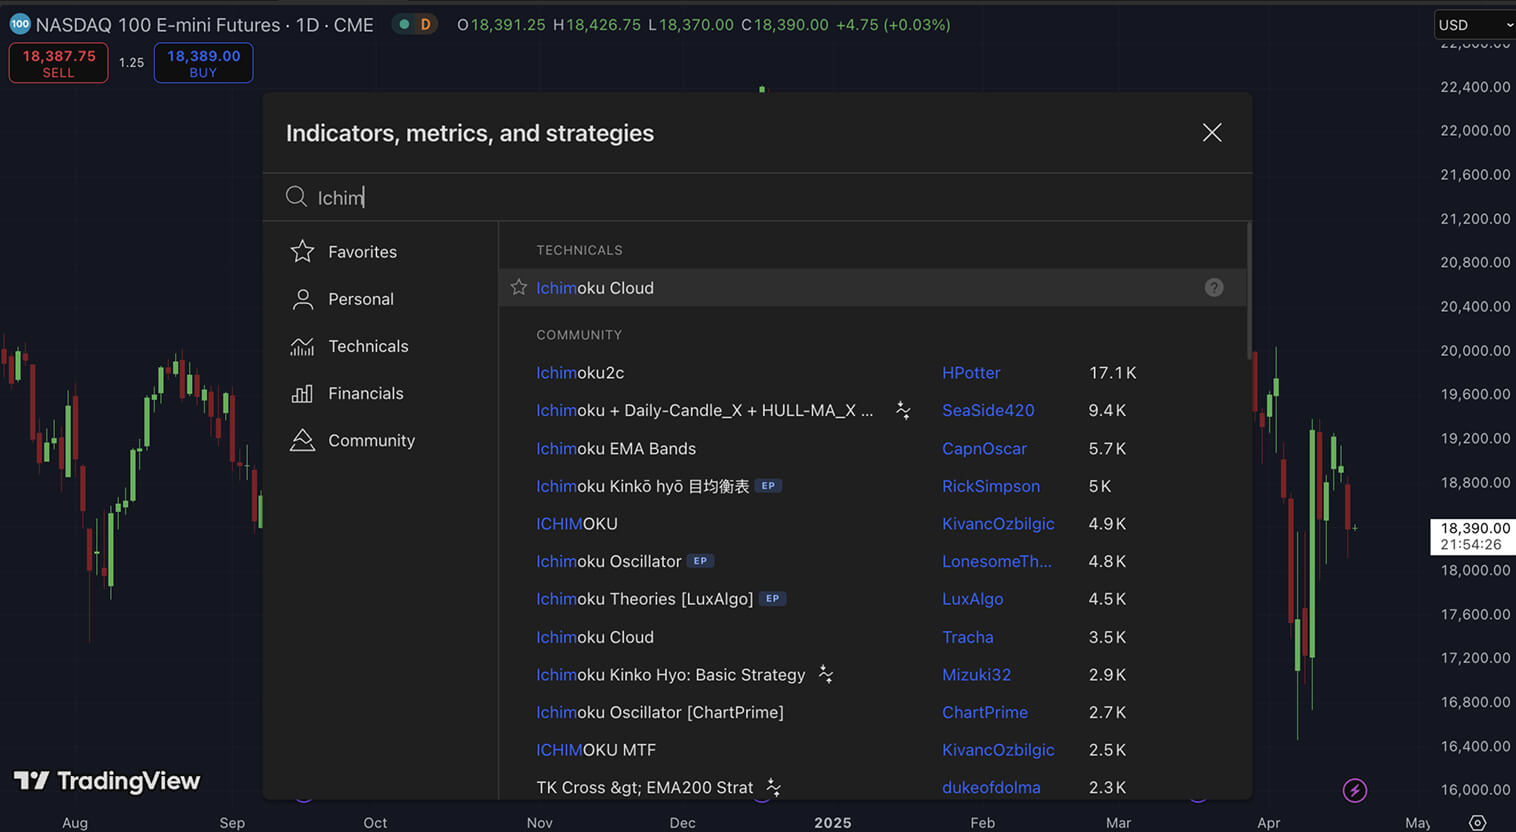
Task: Click the EP badge on Ichimoku Kinkō hyō
Action: [x=768, y=486]
